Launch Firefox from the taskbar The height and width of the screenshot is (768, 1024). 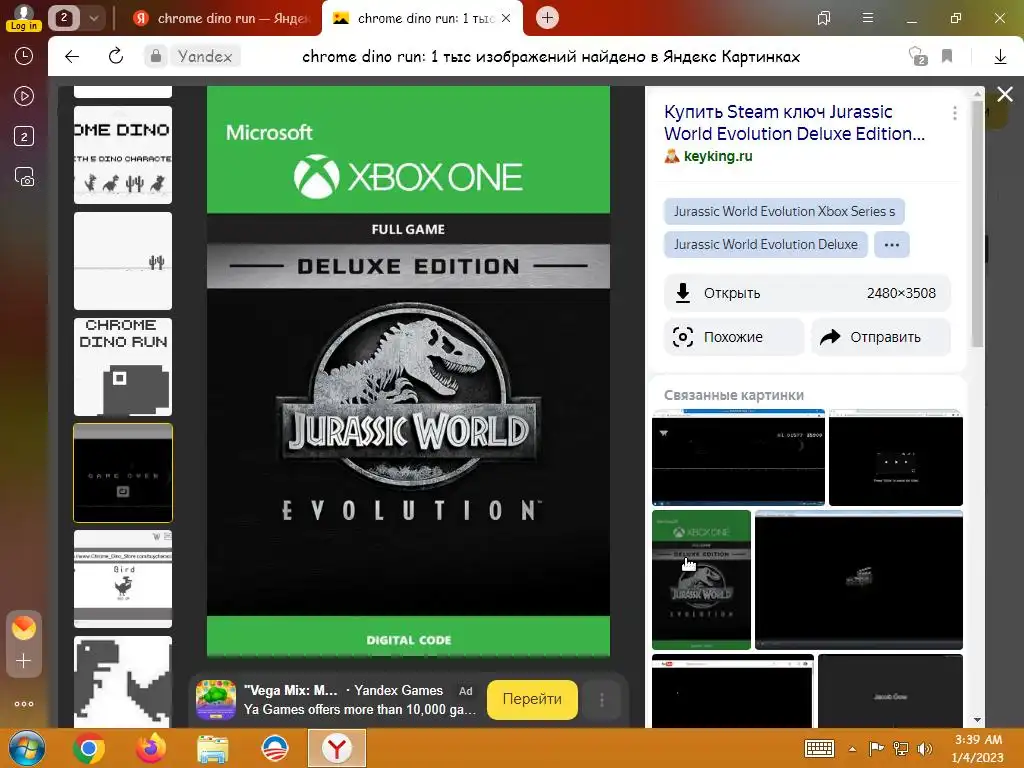(151, 748)
